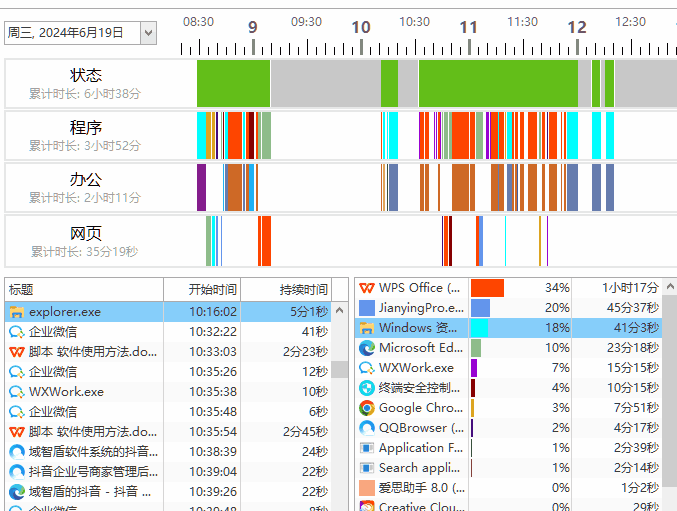677x511 pixels.
Task: Sort by the 持续时间 column header
Action: click(x=286, y=290)
